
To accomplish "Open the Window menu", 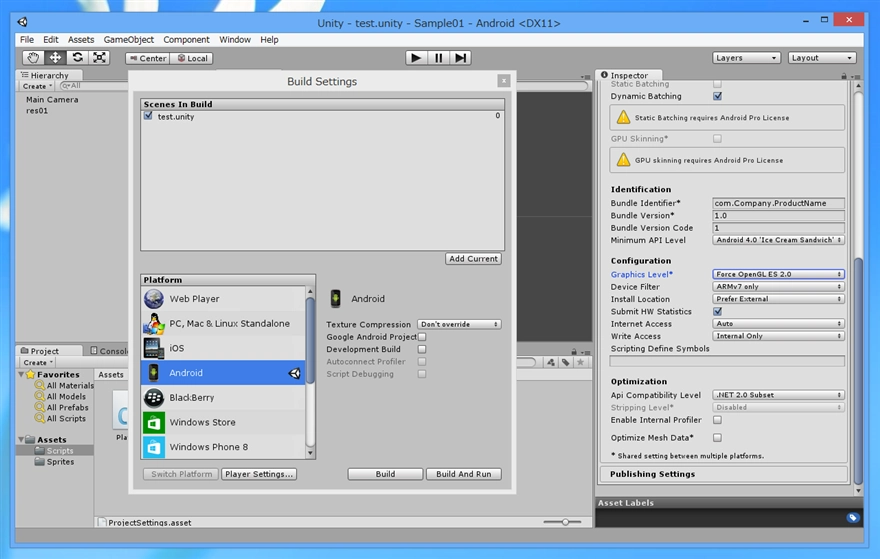I will click(235, 40).
